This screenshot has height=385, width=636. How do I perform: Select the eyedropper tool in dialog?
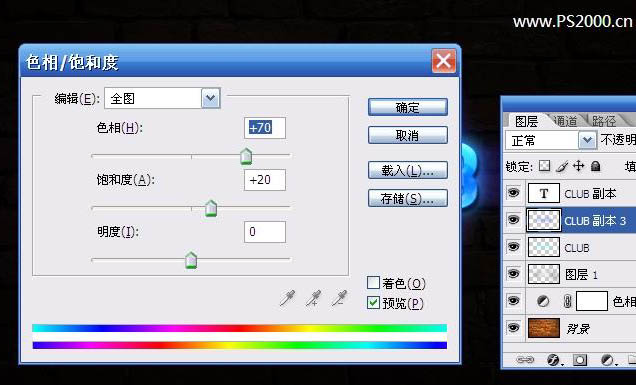point(287,299)
